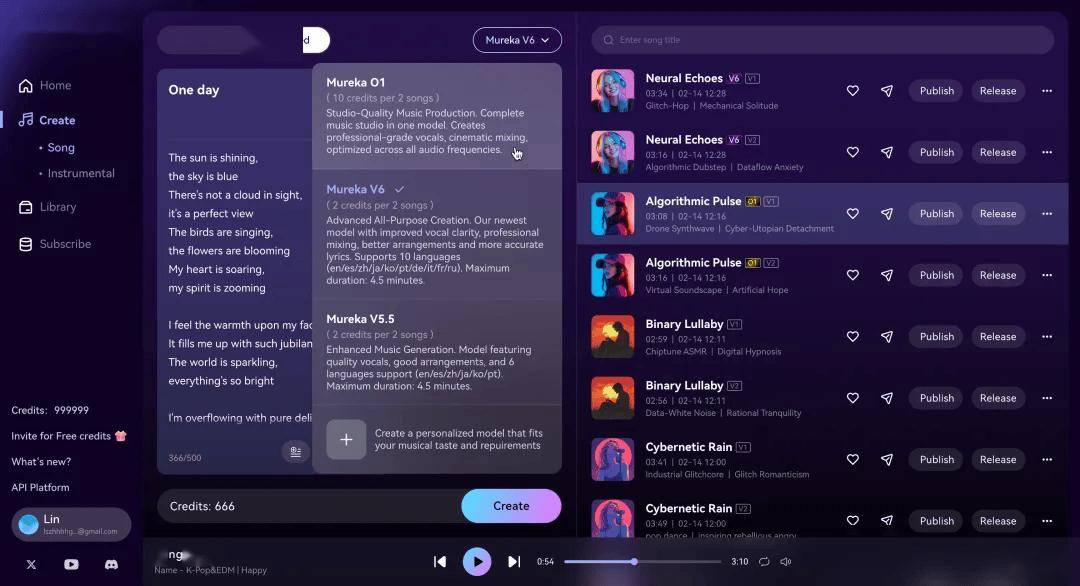Share Cybernetic Rain V1 via paper plane icon

coord(887,459)
